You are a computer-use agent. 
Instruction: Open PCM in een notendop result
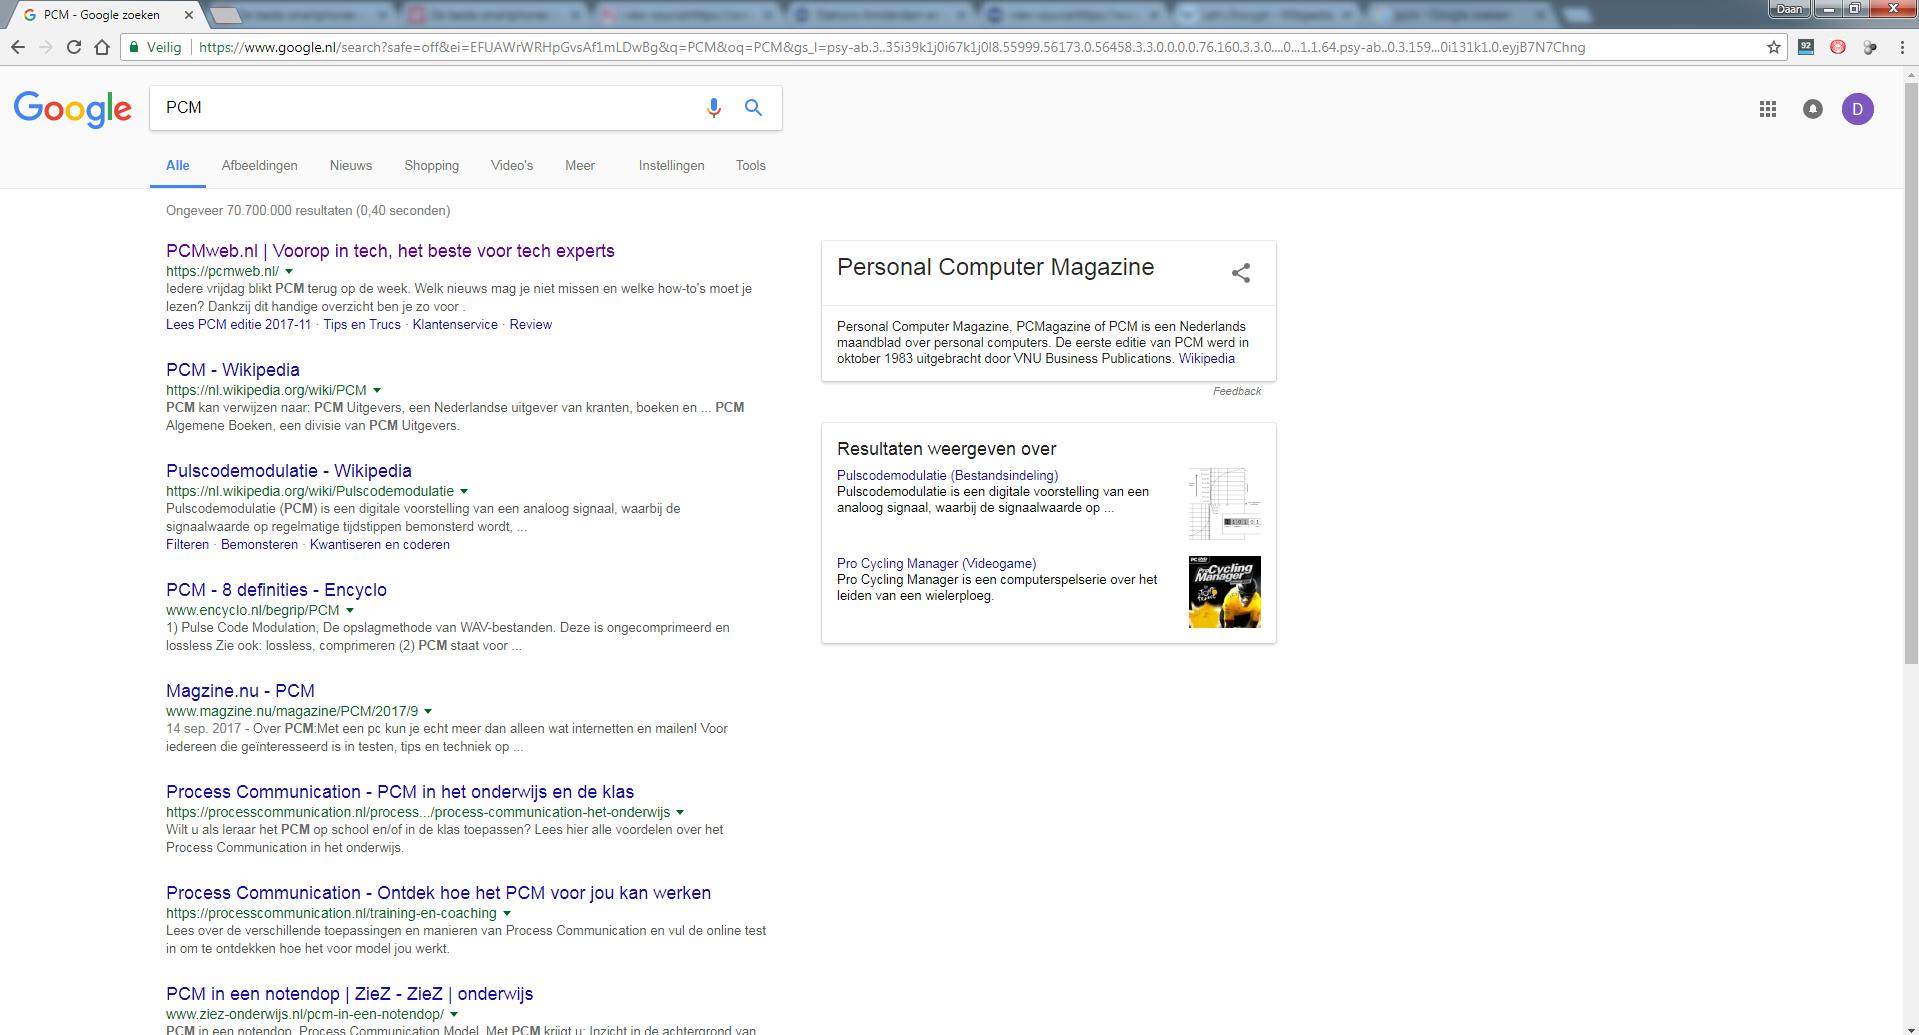point(350,994)
